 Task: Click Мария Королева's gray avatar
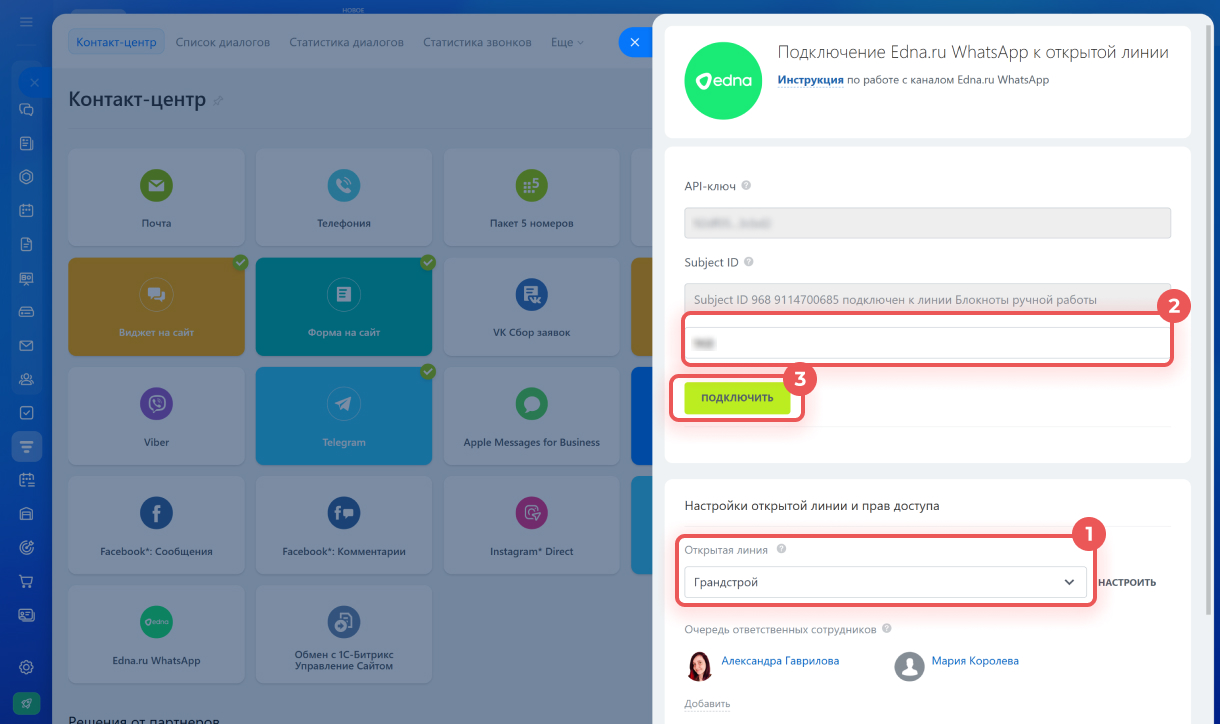pos(909,666)
